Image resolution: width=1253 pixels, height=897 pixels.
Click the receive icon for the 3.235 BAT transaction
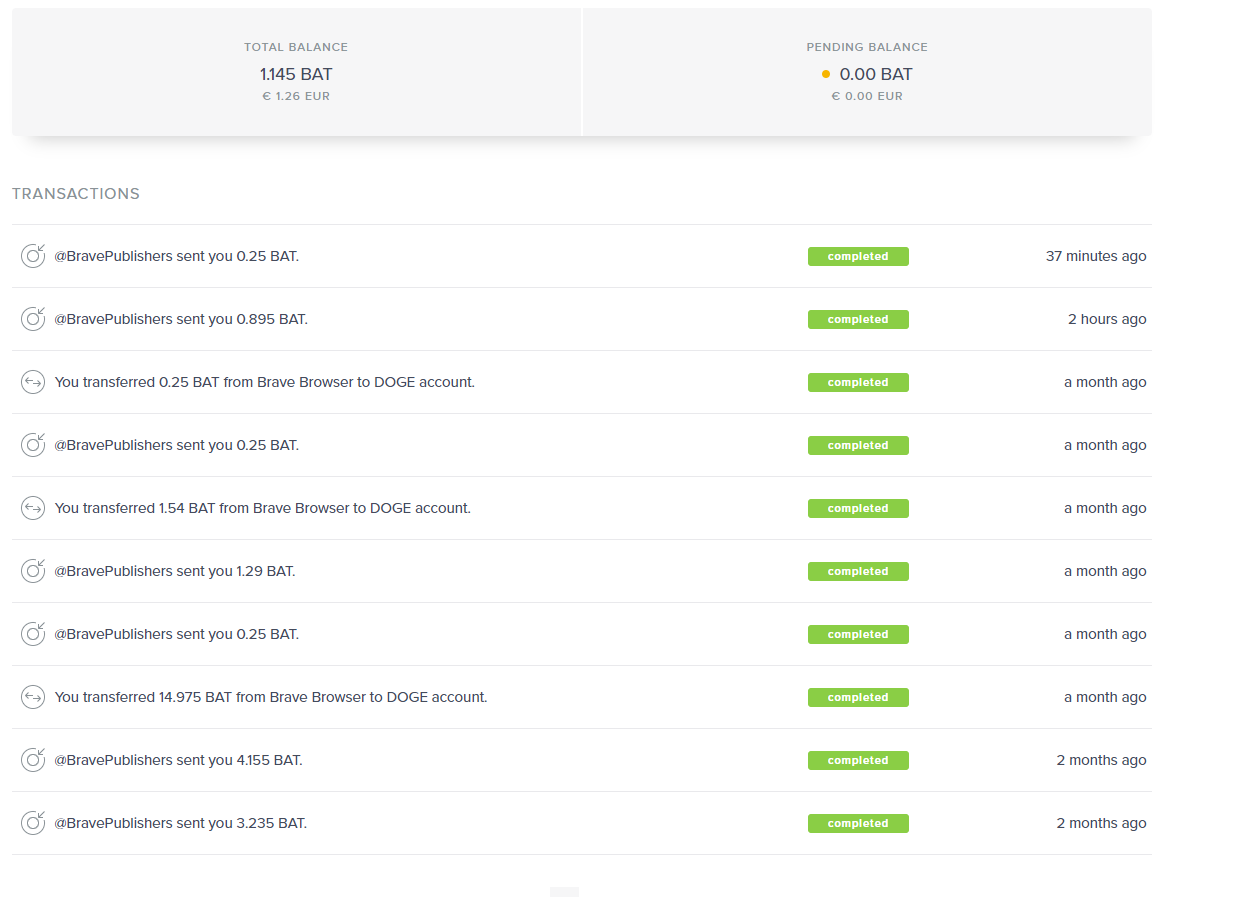click(x=33, y=823)
